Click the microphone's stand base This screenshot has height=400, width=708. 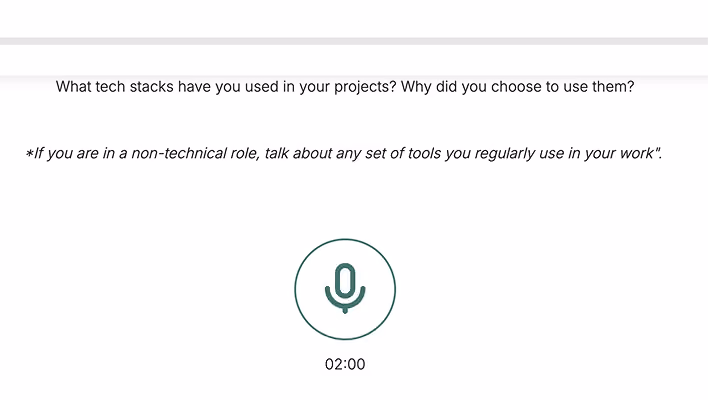[x=345, y=310]
